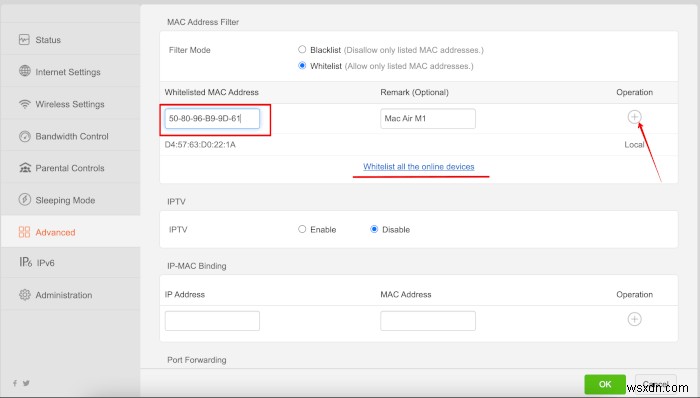700x398 pixels.
Task: Click the Status waveform icon
Action: point(24,39)
